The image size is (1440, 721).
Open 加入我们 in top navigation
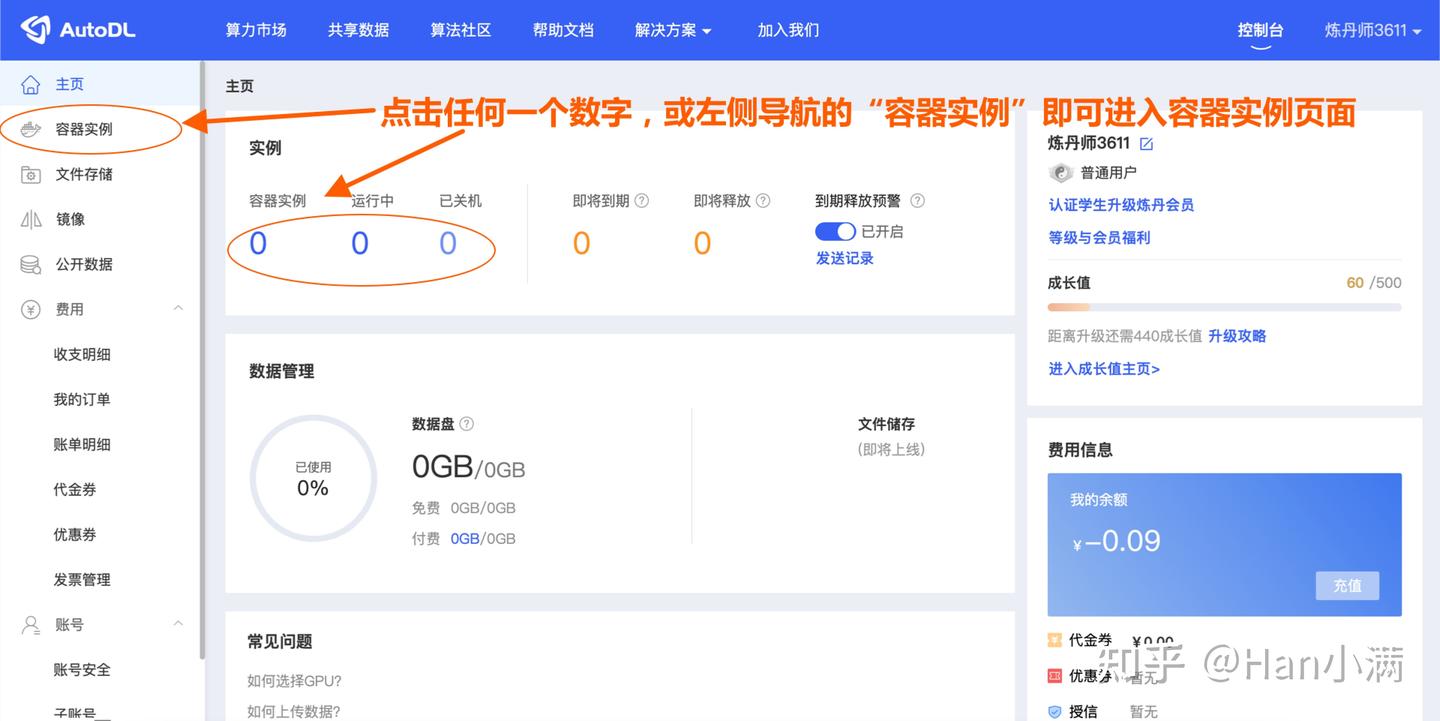tap(788, 30)
